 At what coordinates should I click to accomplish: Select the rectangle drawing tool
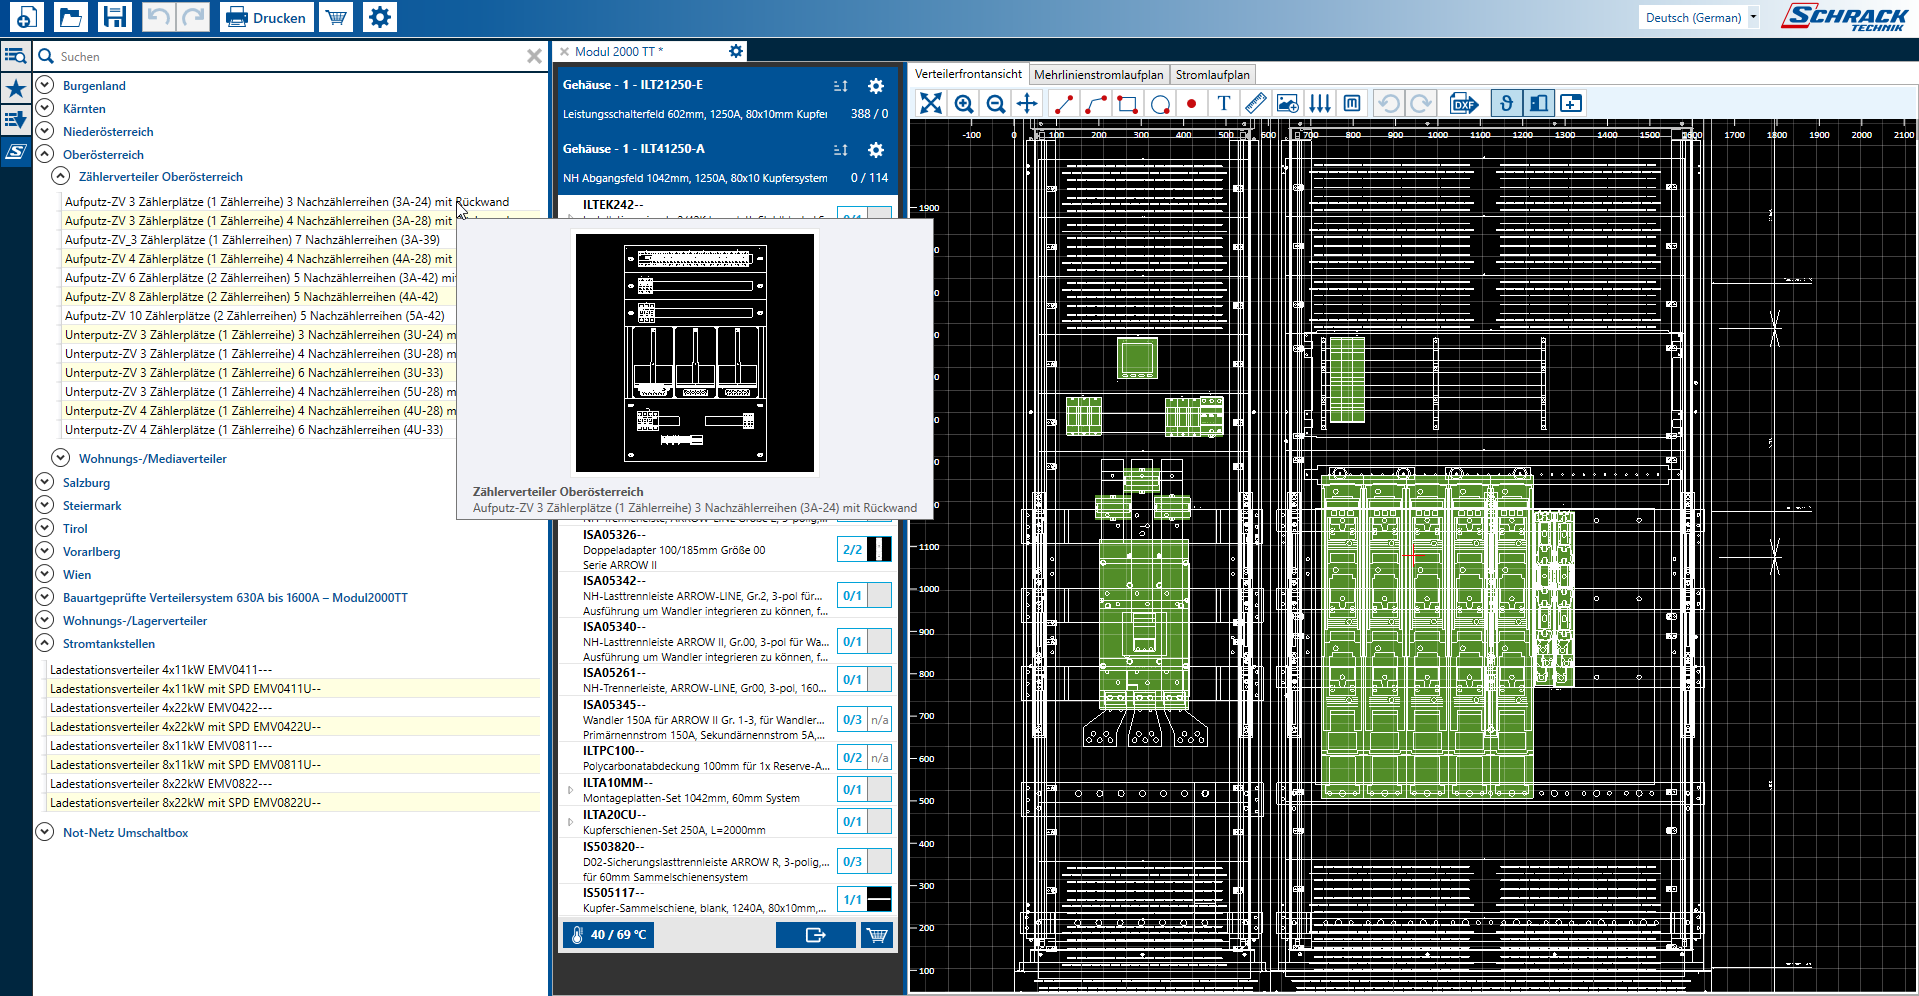pyautogui.click(x=1128, y=103)
